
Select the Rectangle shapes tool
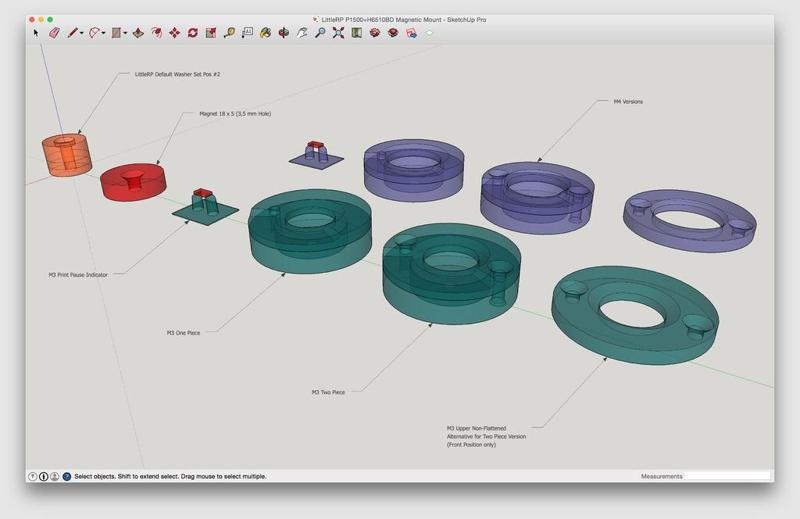(x=116, y=33)
